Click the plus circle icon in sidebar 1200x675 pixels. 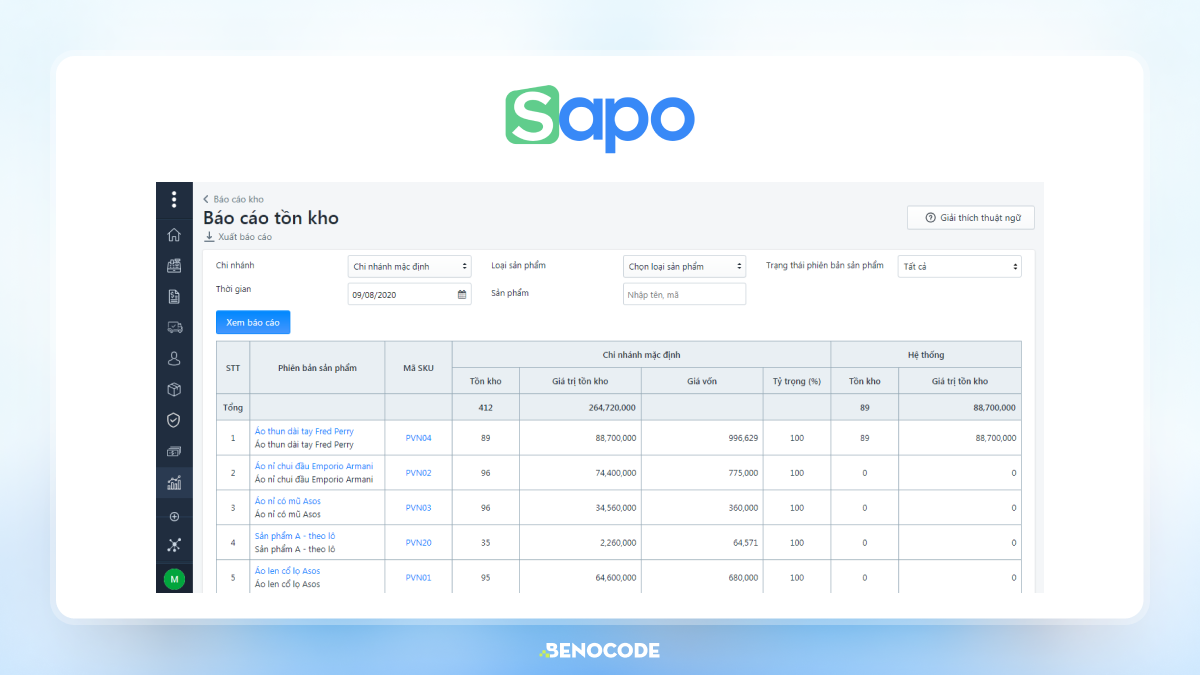[x=174, y=517]
